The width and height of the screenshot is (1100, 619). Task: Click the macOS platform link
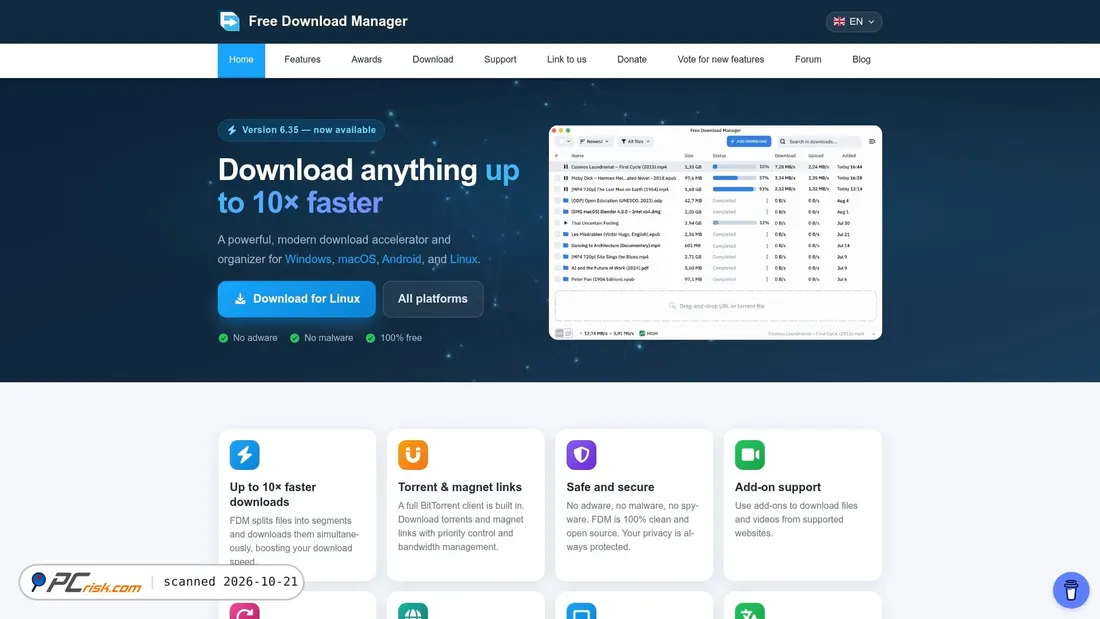point(356,259)
